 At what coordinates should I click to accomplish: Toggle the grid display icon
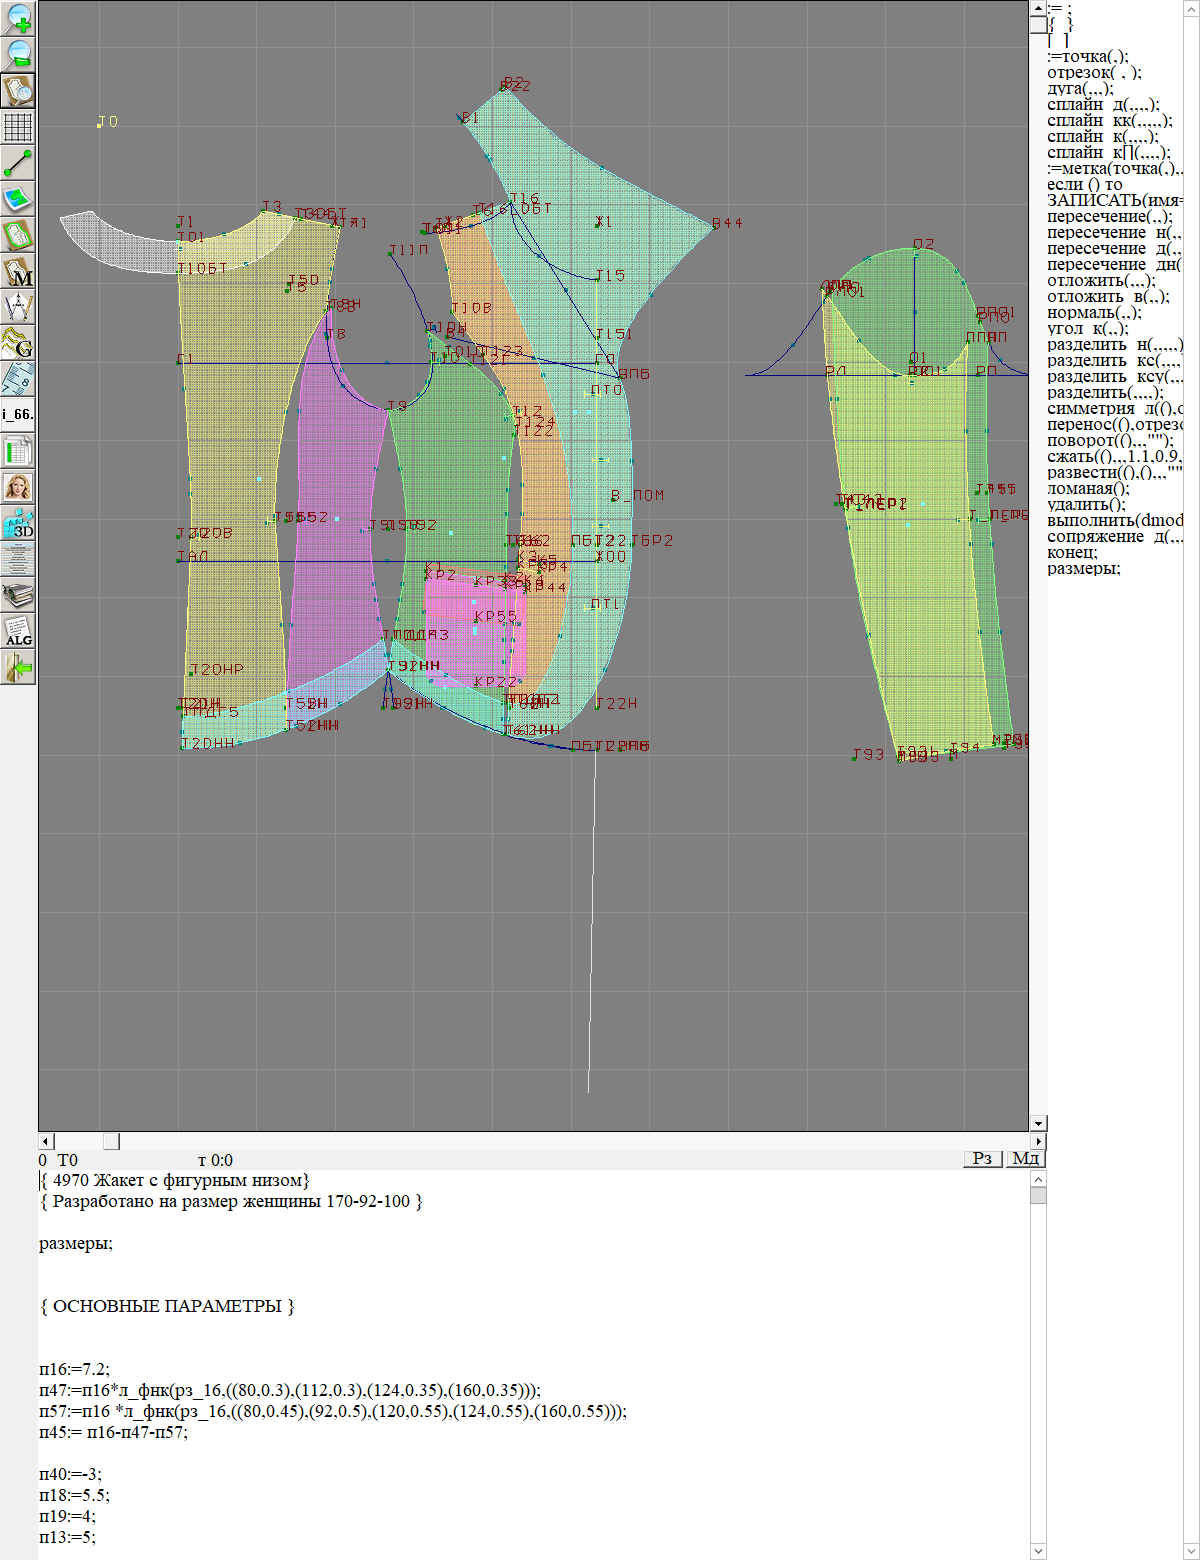tap(19, 127)
